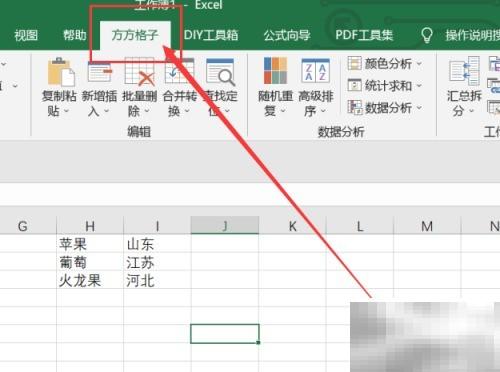
Task: Open the PDF工具集 tab
Action: point(364,35)
